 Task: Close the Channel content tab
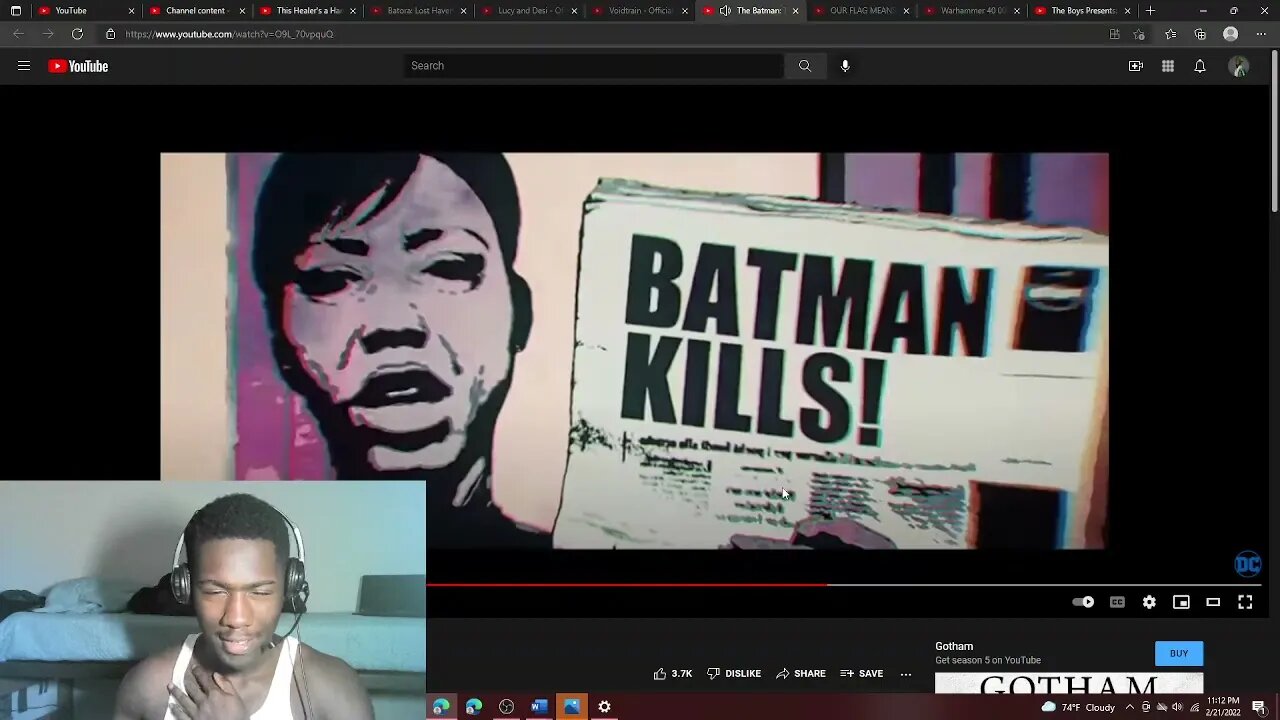242,11
